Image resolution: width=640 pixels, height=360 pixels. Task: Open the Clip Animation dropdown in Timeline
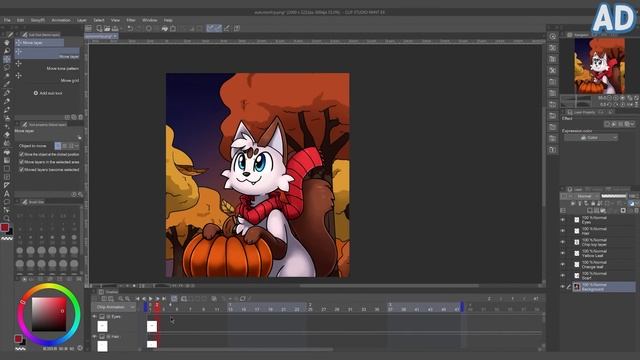point(115,307)
